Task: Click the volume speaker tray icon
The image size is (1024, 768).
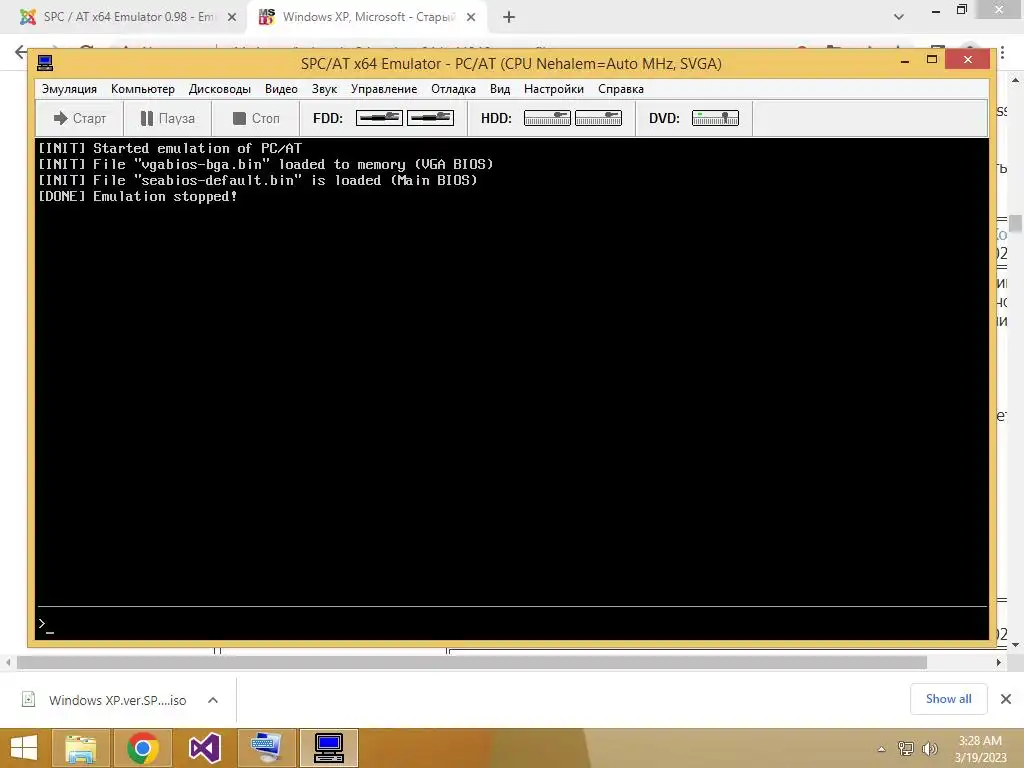Action: tap(929, 749)
